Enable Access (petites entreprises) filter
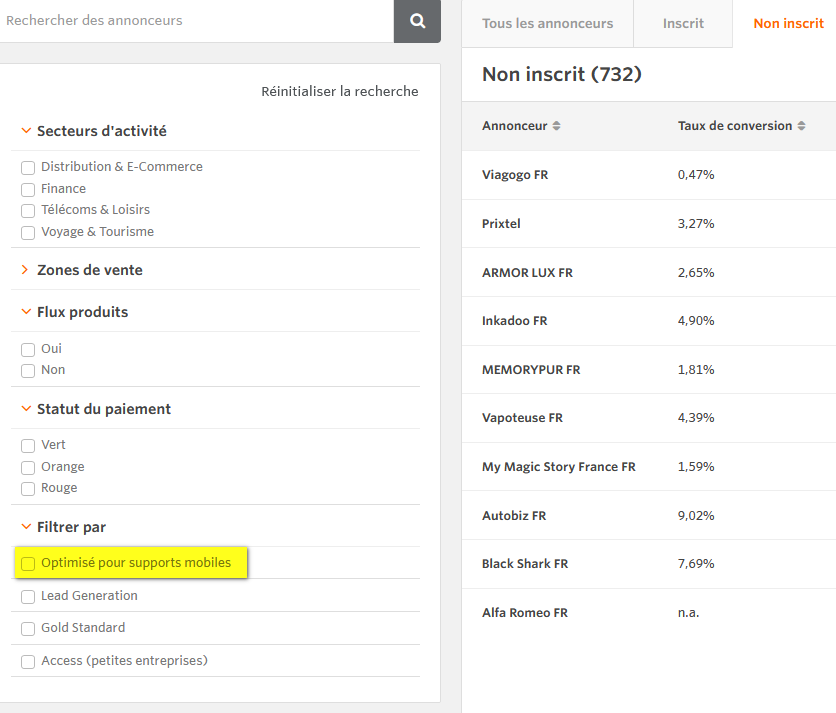 28,662
